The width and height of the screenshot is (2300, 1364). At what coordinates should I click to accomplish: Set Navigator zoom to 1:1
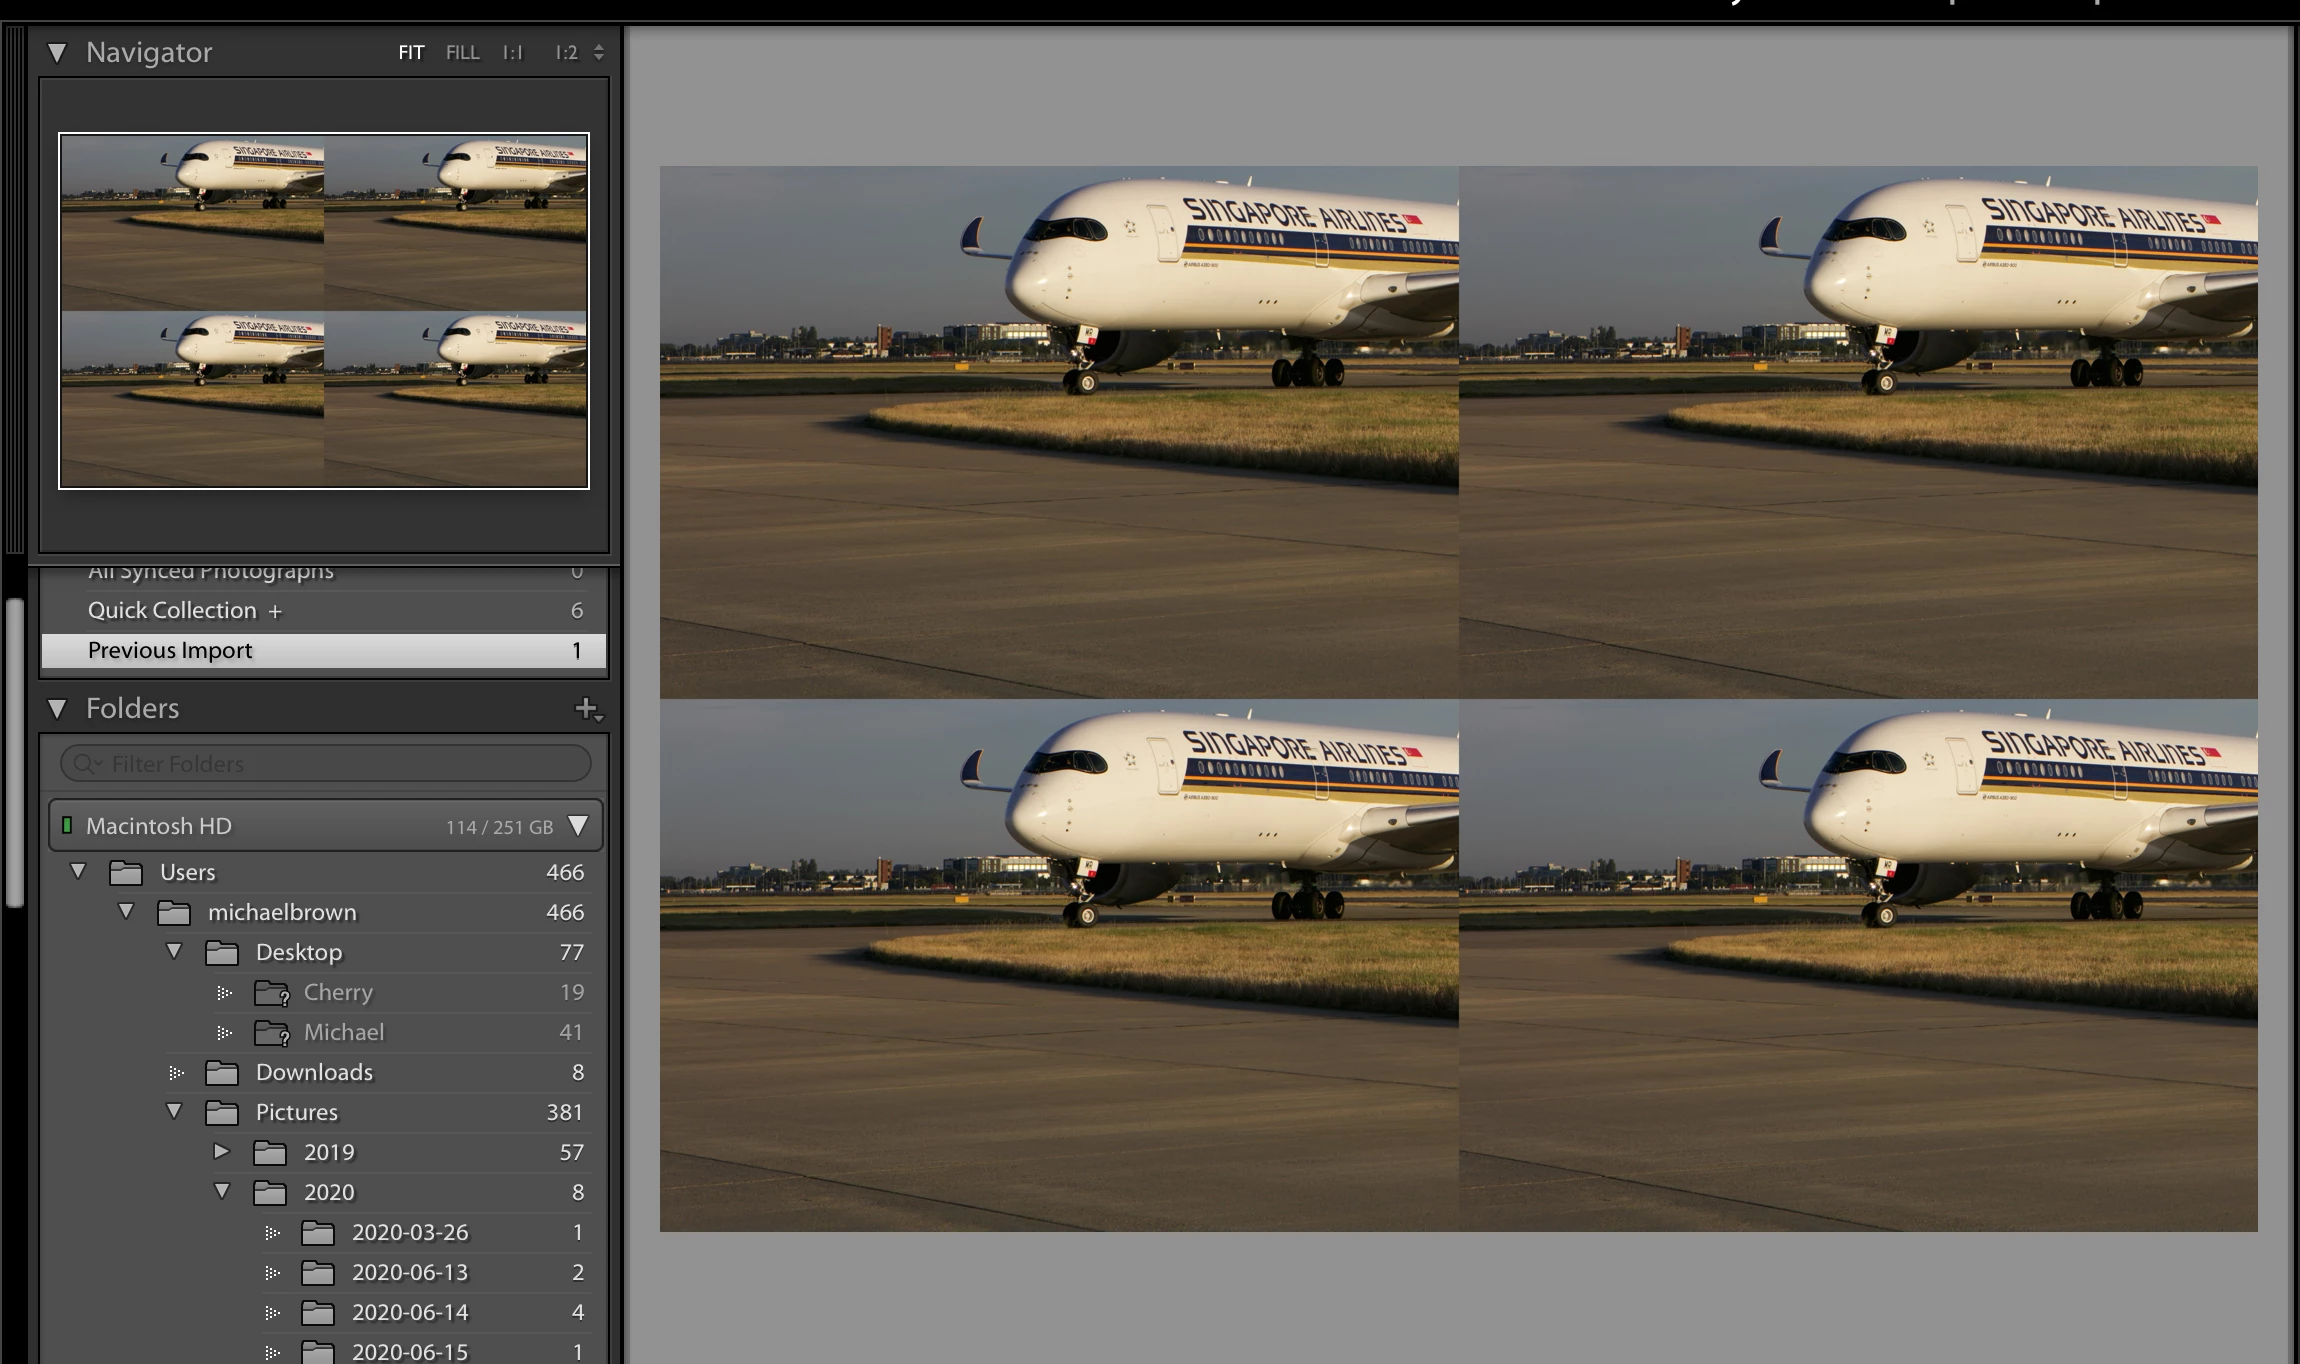click(513, 53)
